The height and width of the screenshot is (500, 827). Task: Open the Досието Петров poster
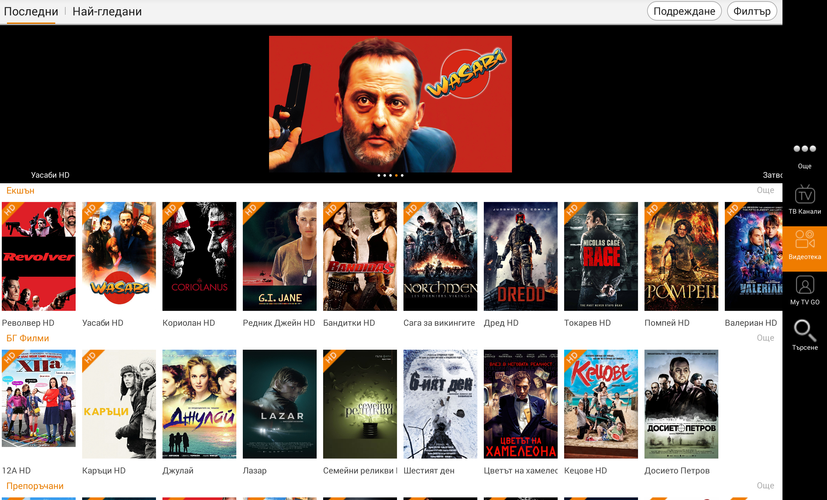pyautogui.click(x=681, y=404)
